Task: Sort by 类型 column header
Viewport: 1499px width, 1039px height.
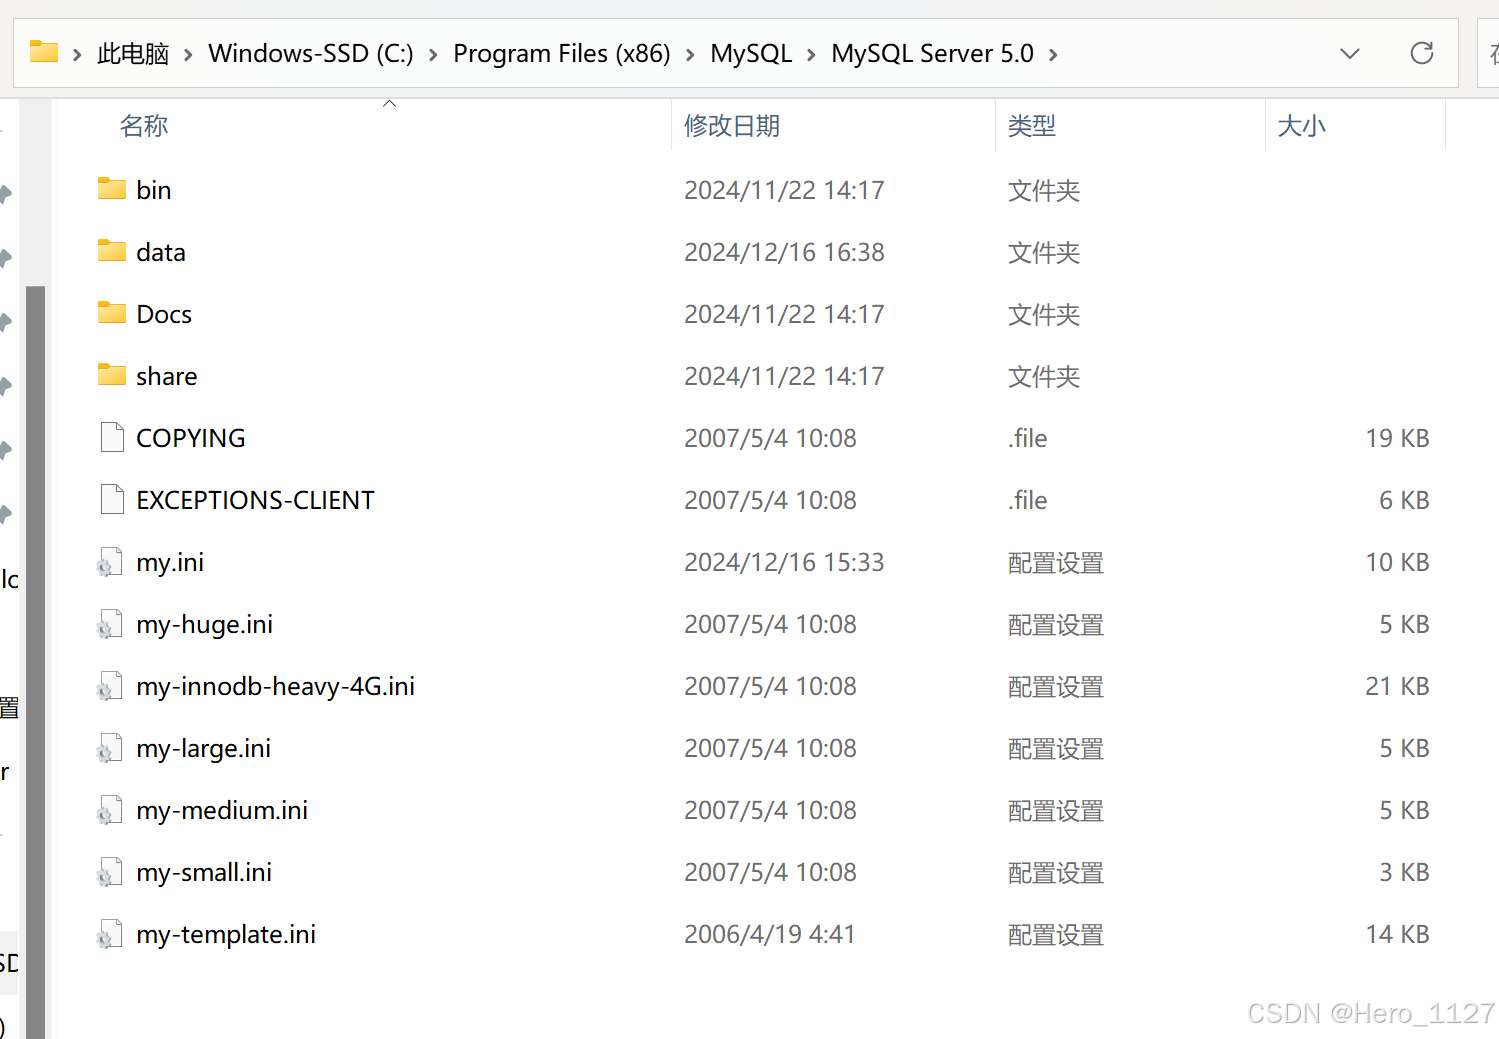Action: [1032, 126]
